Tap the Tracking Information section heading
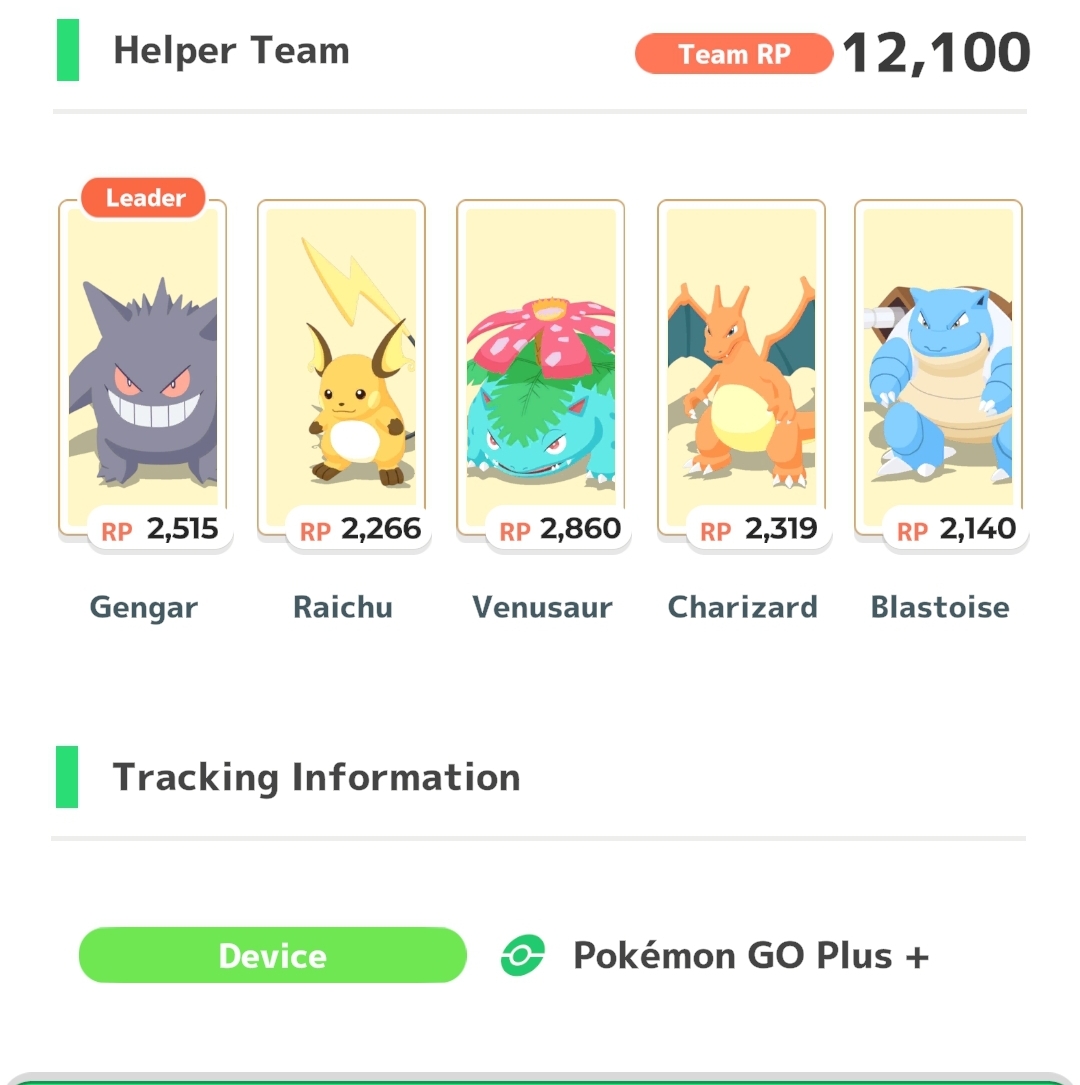This screenshot has height=1085, width=1080. (316, 777)
